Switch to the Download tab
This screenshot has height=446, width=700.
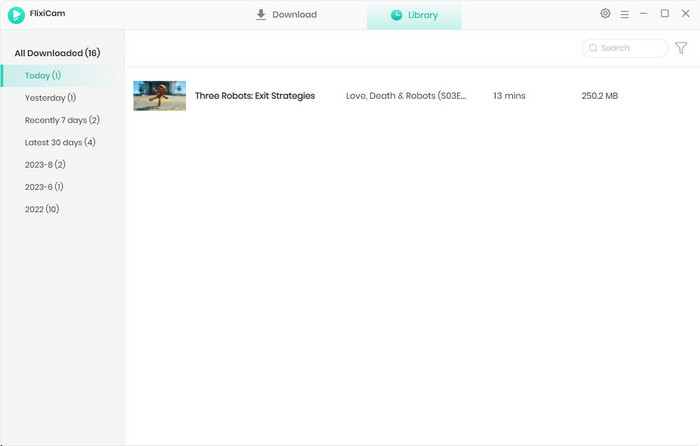[286, 15]
